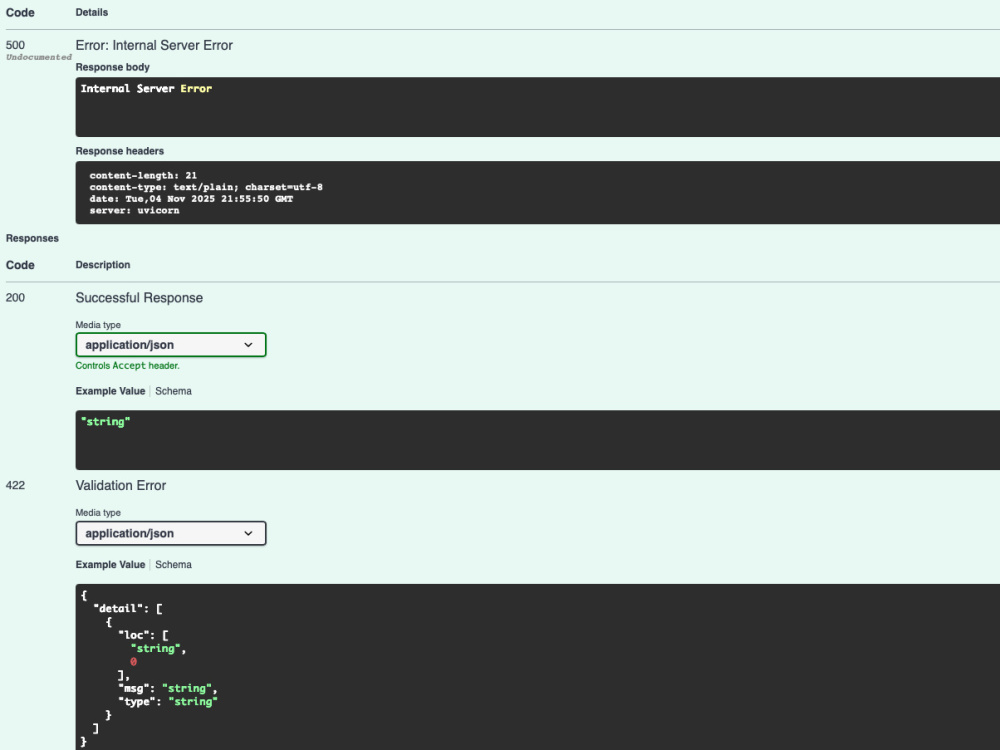Click the Controls Accept header note
The image size is (1000, 750).
[128, 365]
